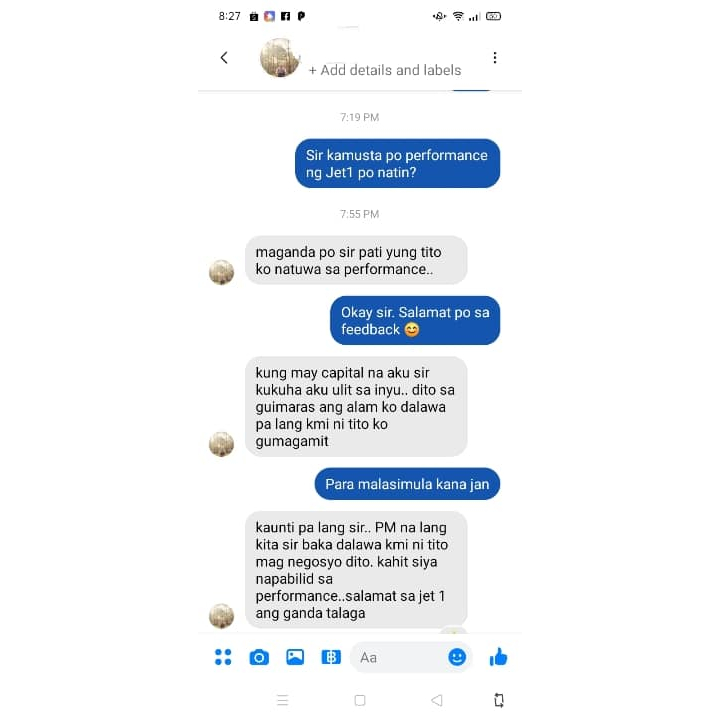This screenshot has width=720, height=720.
Task: Tap the Add details and labels link
Action: coord(385,70)
